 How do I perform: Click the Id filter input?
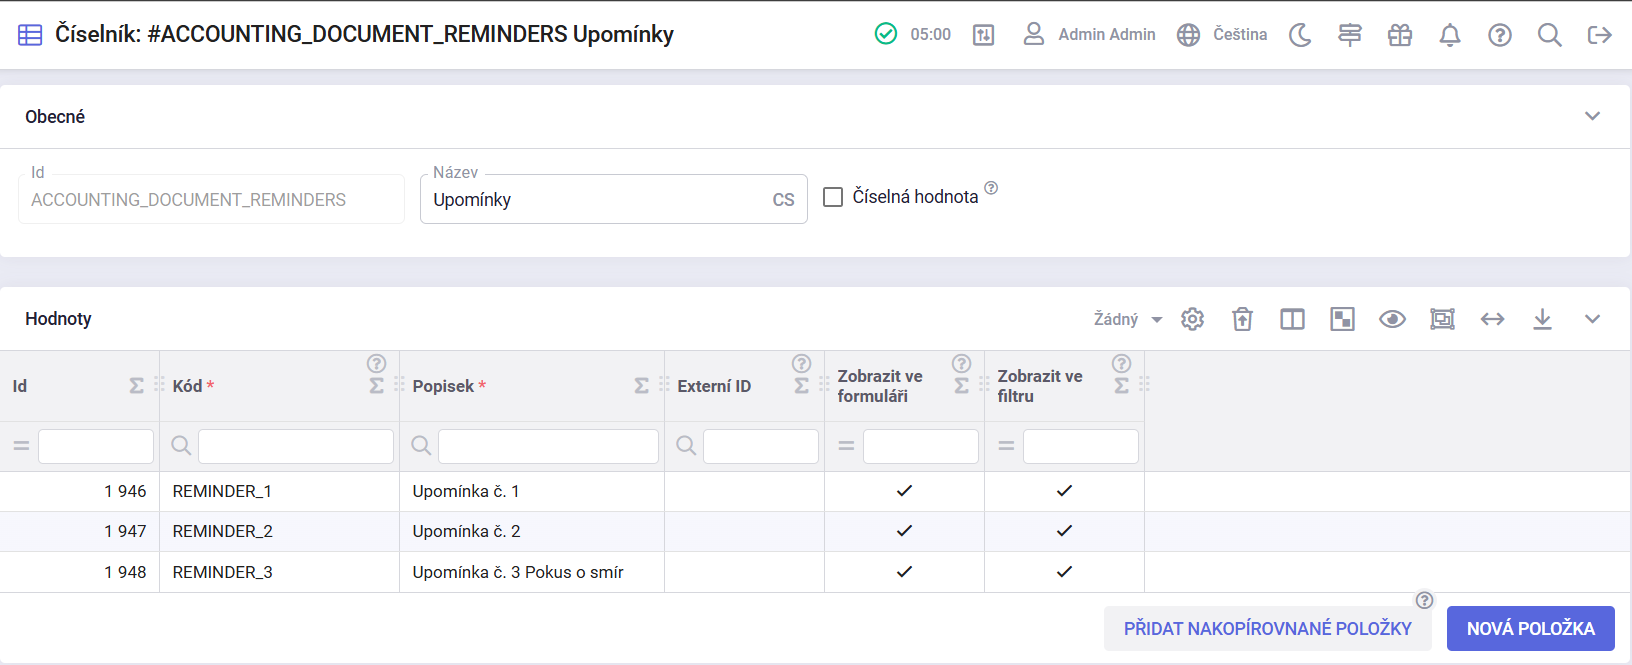click(x=96, y=446)
